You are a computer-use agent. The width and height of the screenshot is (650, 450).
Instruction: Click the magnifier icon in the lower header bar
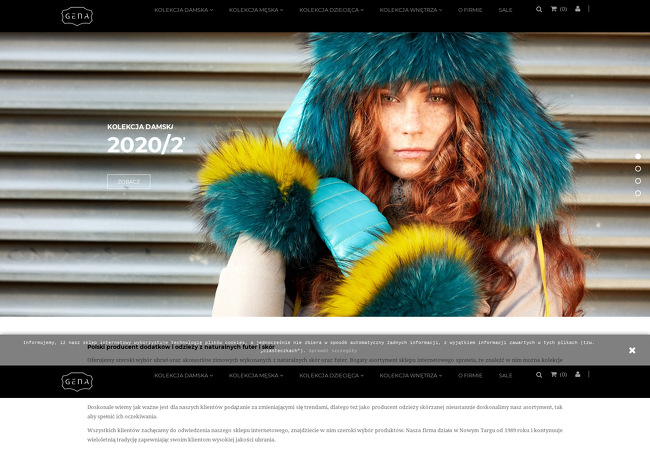539,375
